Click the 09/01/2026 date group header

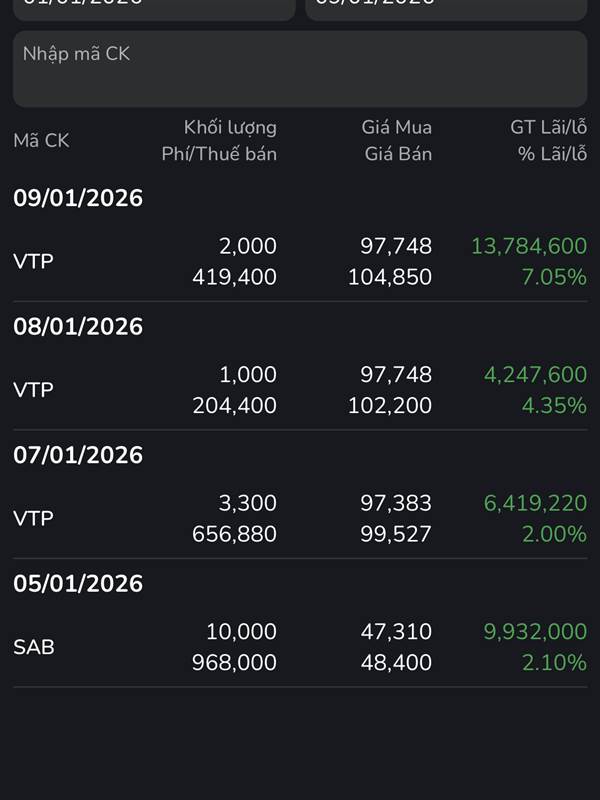[78, 198]
